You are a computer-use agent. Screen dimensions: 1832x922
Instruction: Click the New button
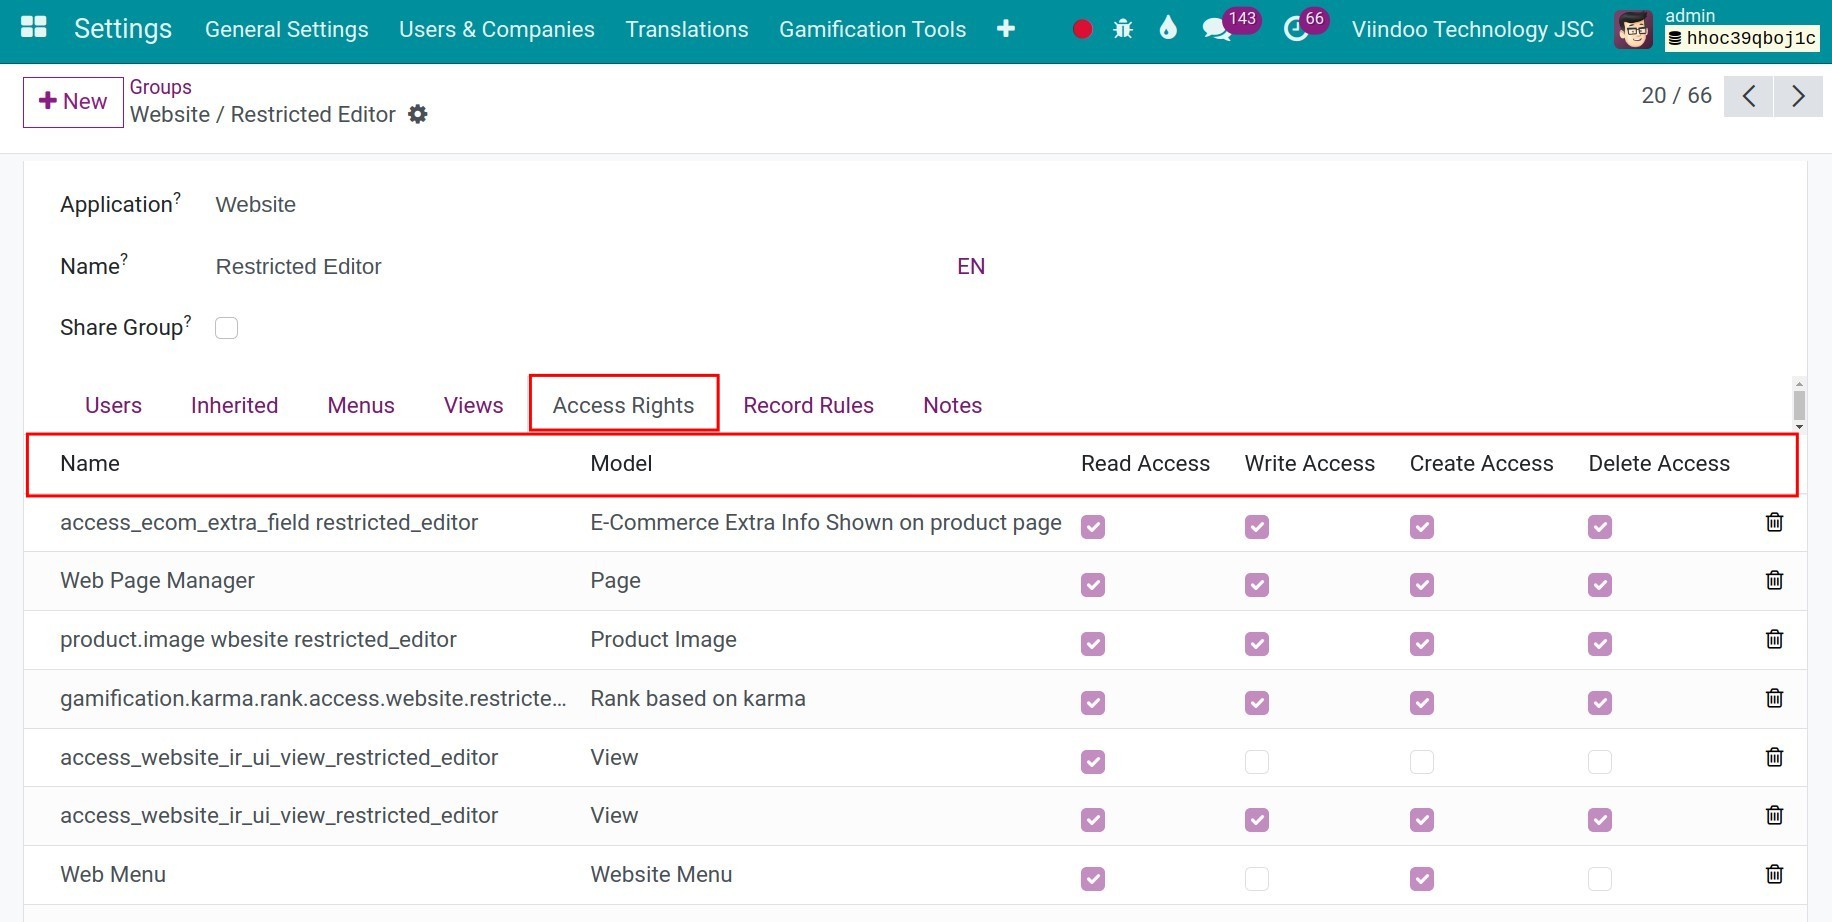[73, 102]
